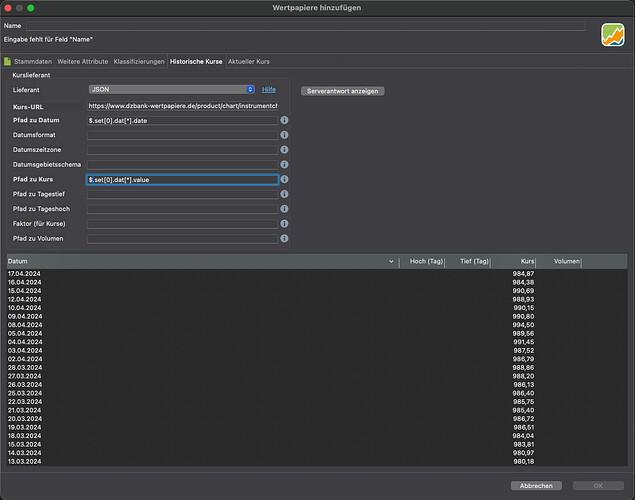Select the row dated 17.04.2024
Image resolution: width=635 pixels, height=500 pixels.
pyautogui.click(x=317, y=274)
